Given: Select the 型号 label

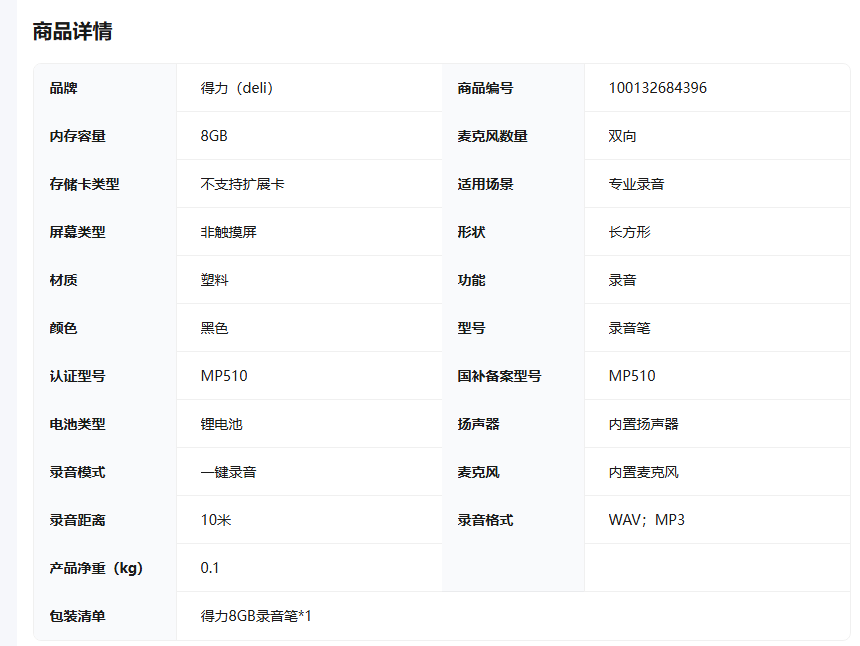Looking at the screenshot, I should click(472, 328).
